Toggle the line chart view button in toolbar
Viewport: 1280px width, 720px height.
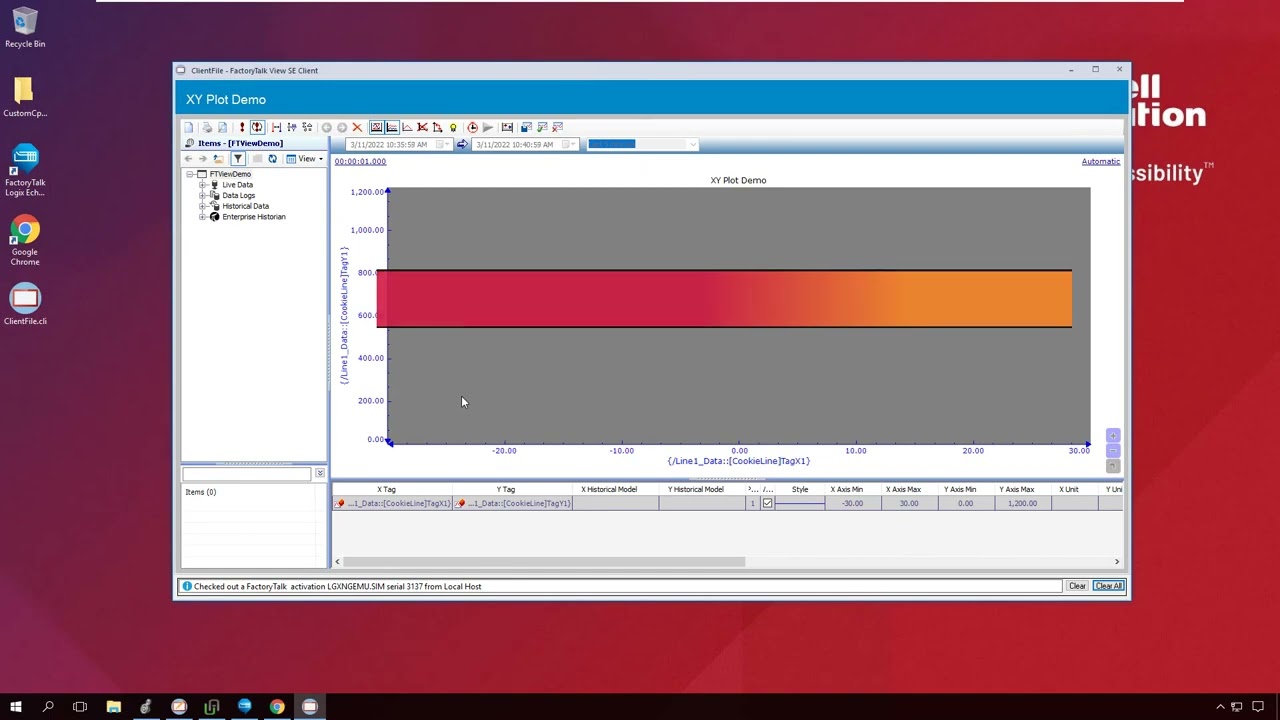392,128
